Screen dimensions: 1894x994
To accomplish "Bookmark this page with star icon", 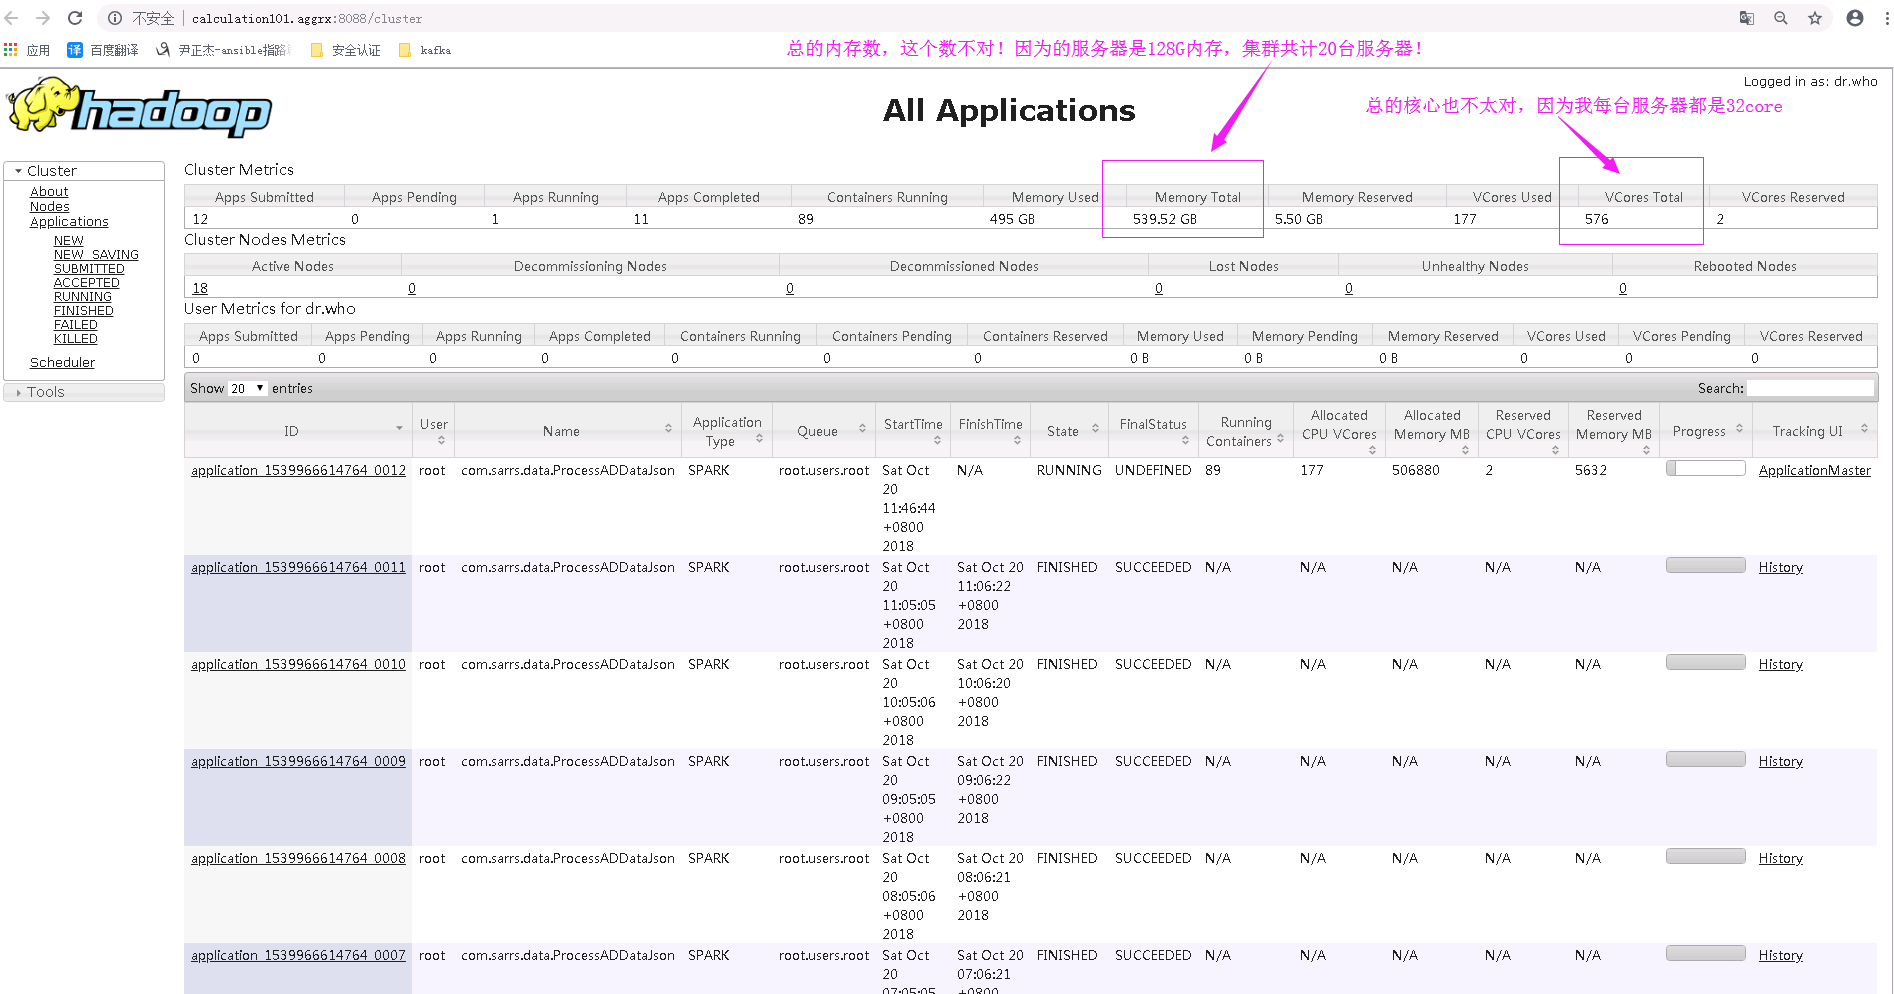I will (1815, 18).
